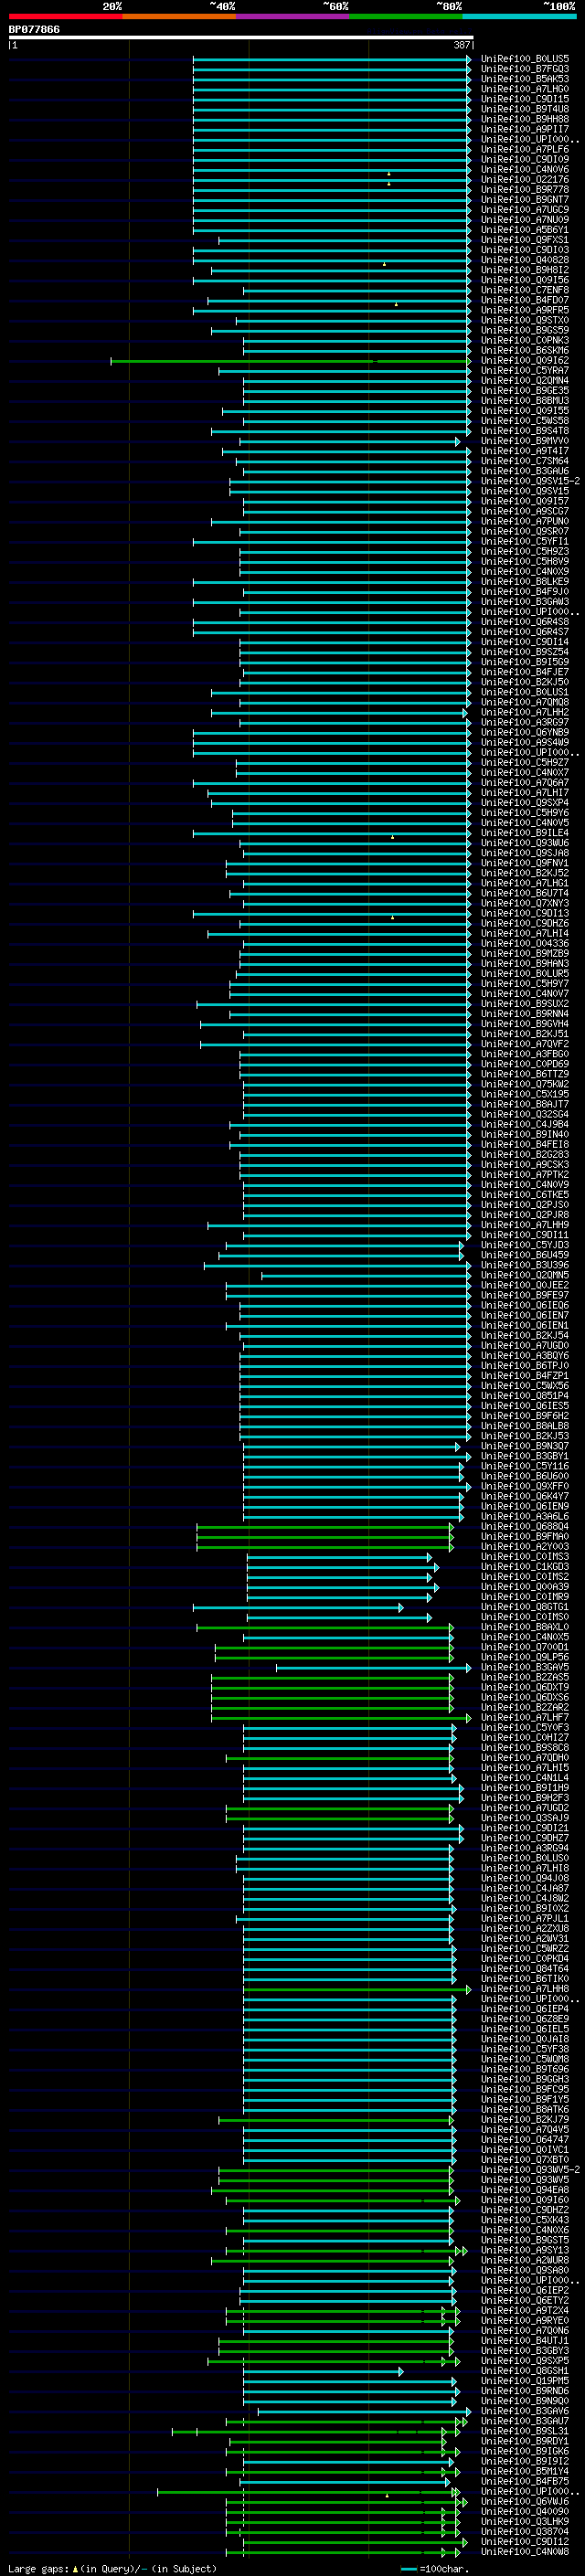Select the query name BP077866

click(x=34, y=29)
